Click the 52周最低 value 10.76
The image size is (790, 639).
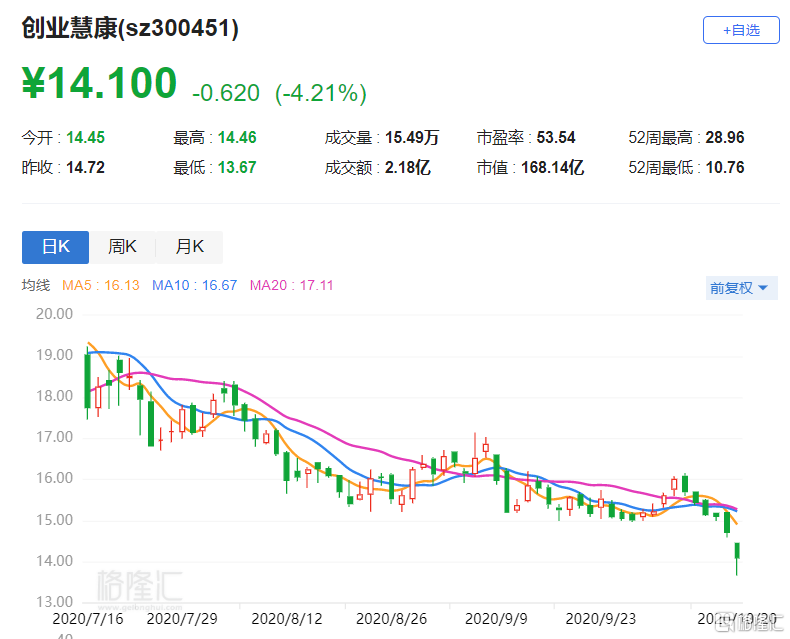click(x=725, y=167)
